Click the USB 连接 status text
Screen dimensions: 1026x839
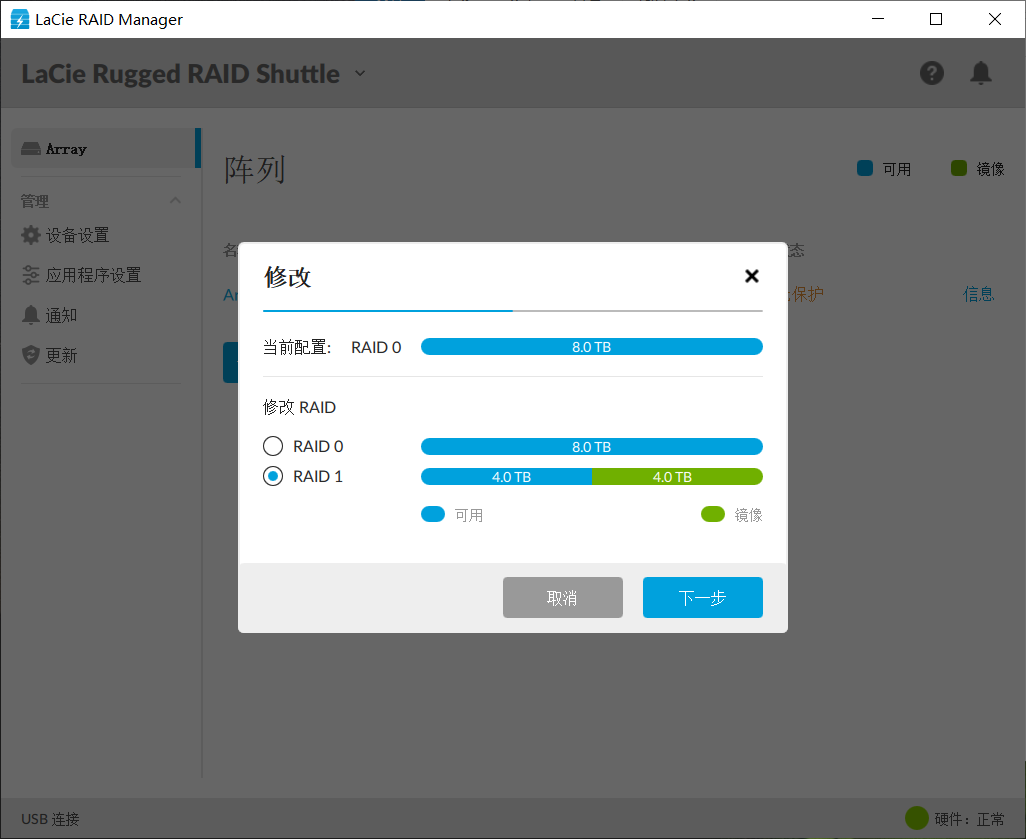tap(50, 819)
